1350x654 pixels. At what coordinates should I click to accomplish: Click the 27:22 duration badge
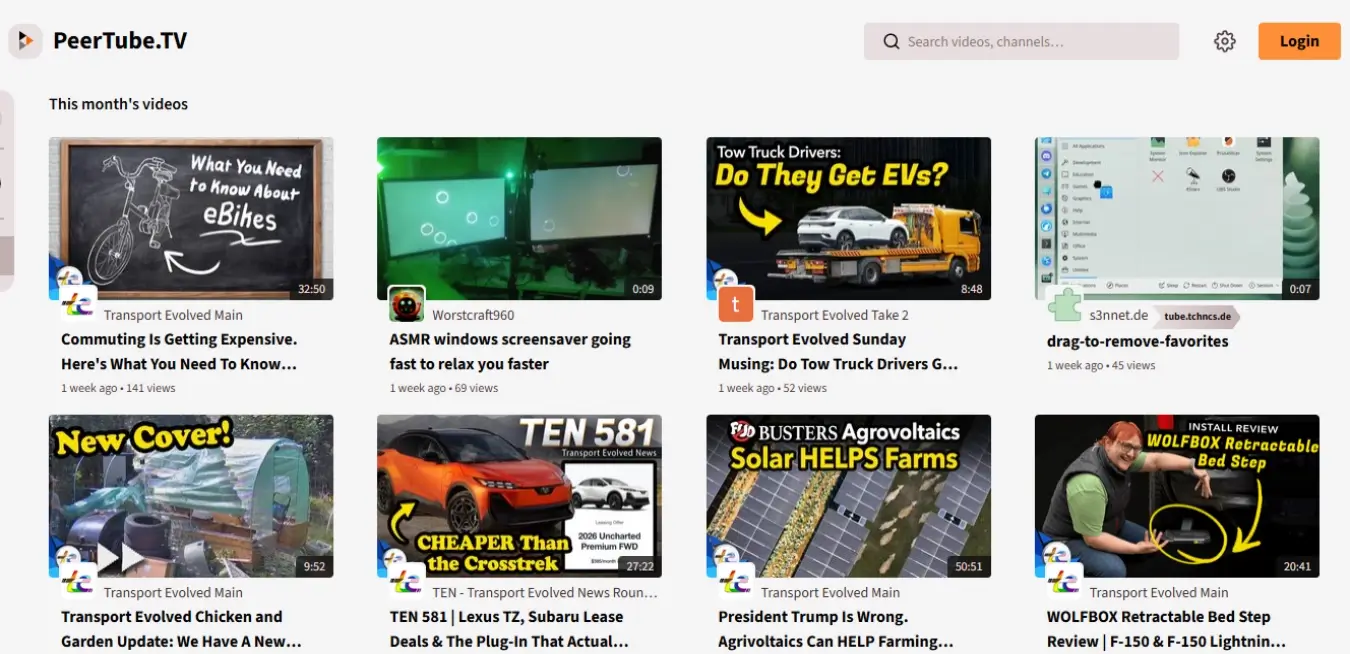point(640,566)
